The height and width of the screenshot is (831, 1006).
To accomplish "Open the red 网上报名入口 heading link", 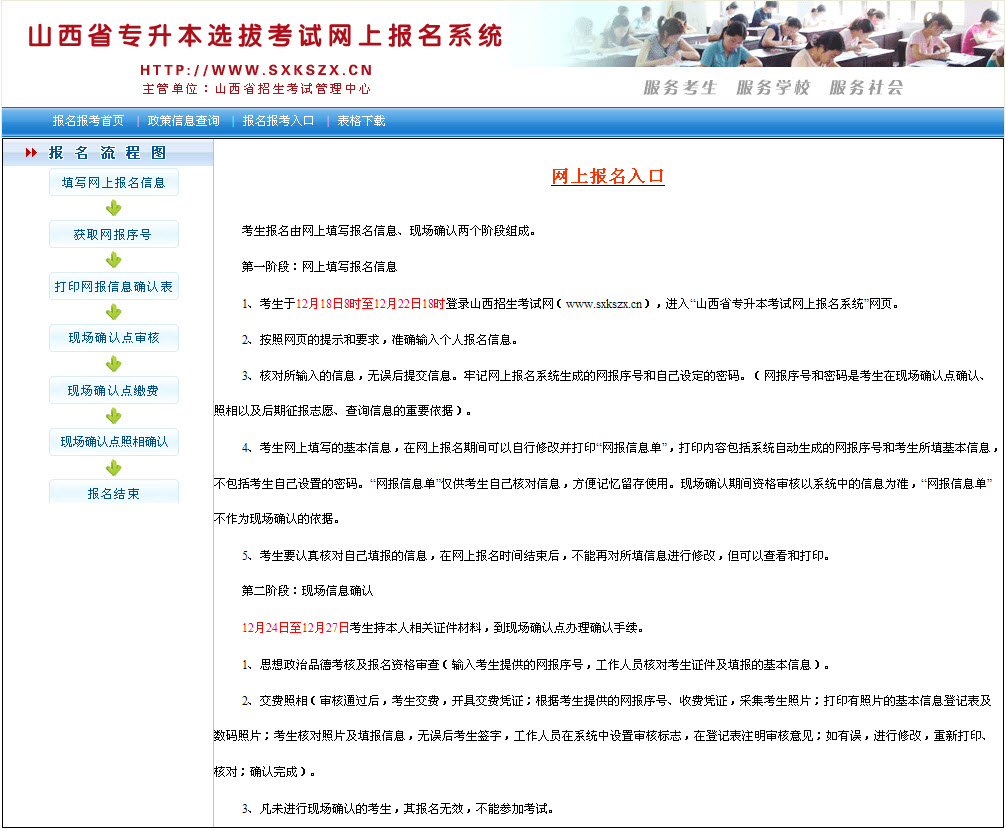I will (608, 177).
